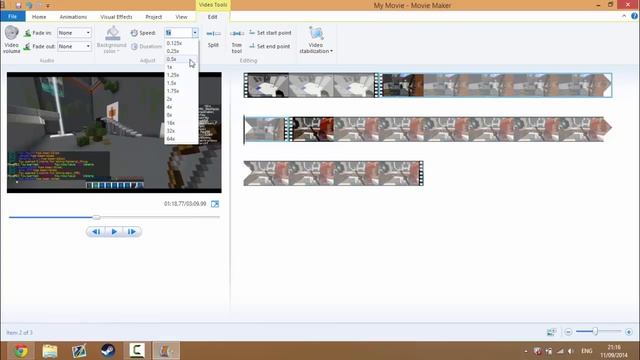
Task: Select the clip on the third storyboard row
Action: click(x=333, y=173)
